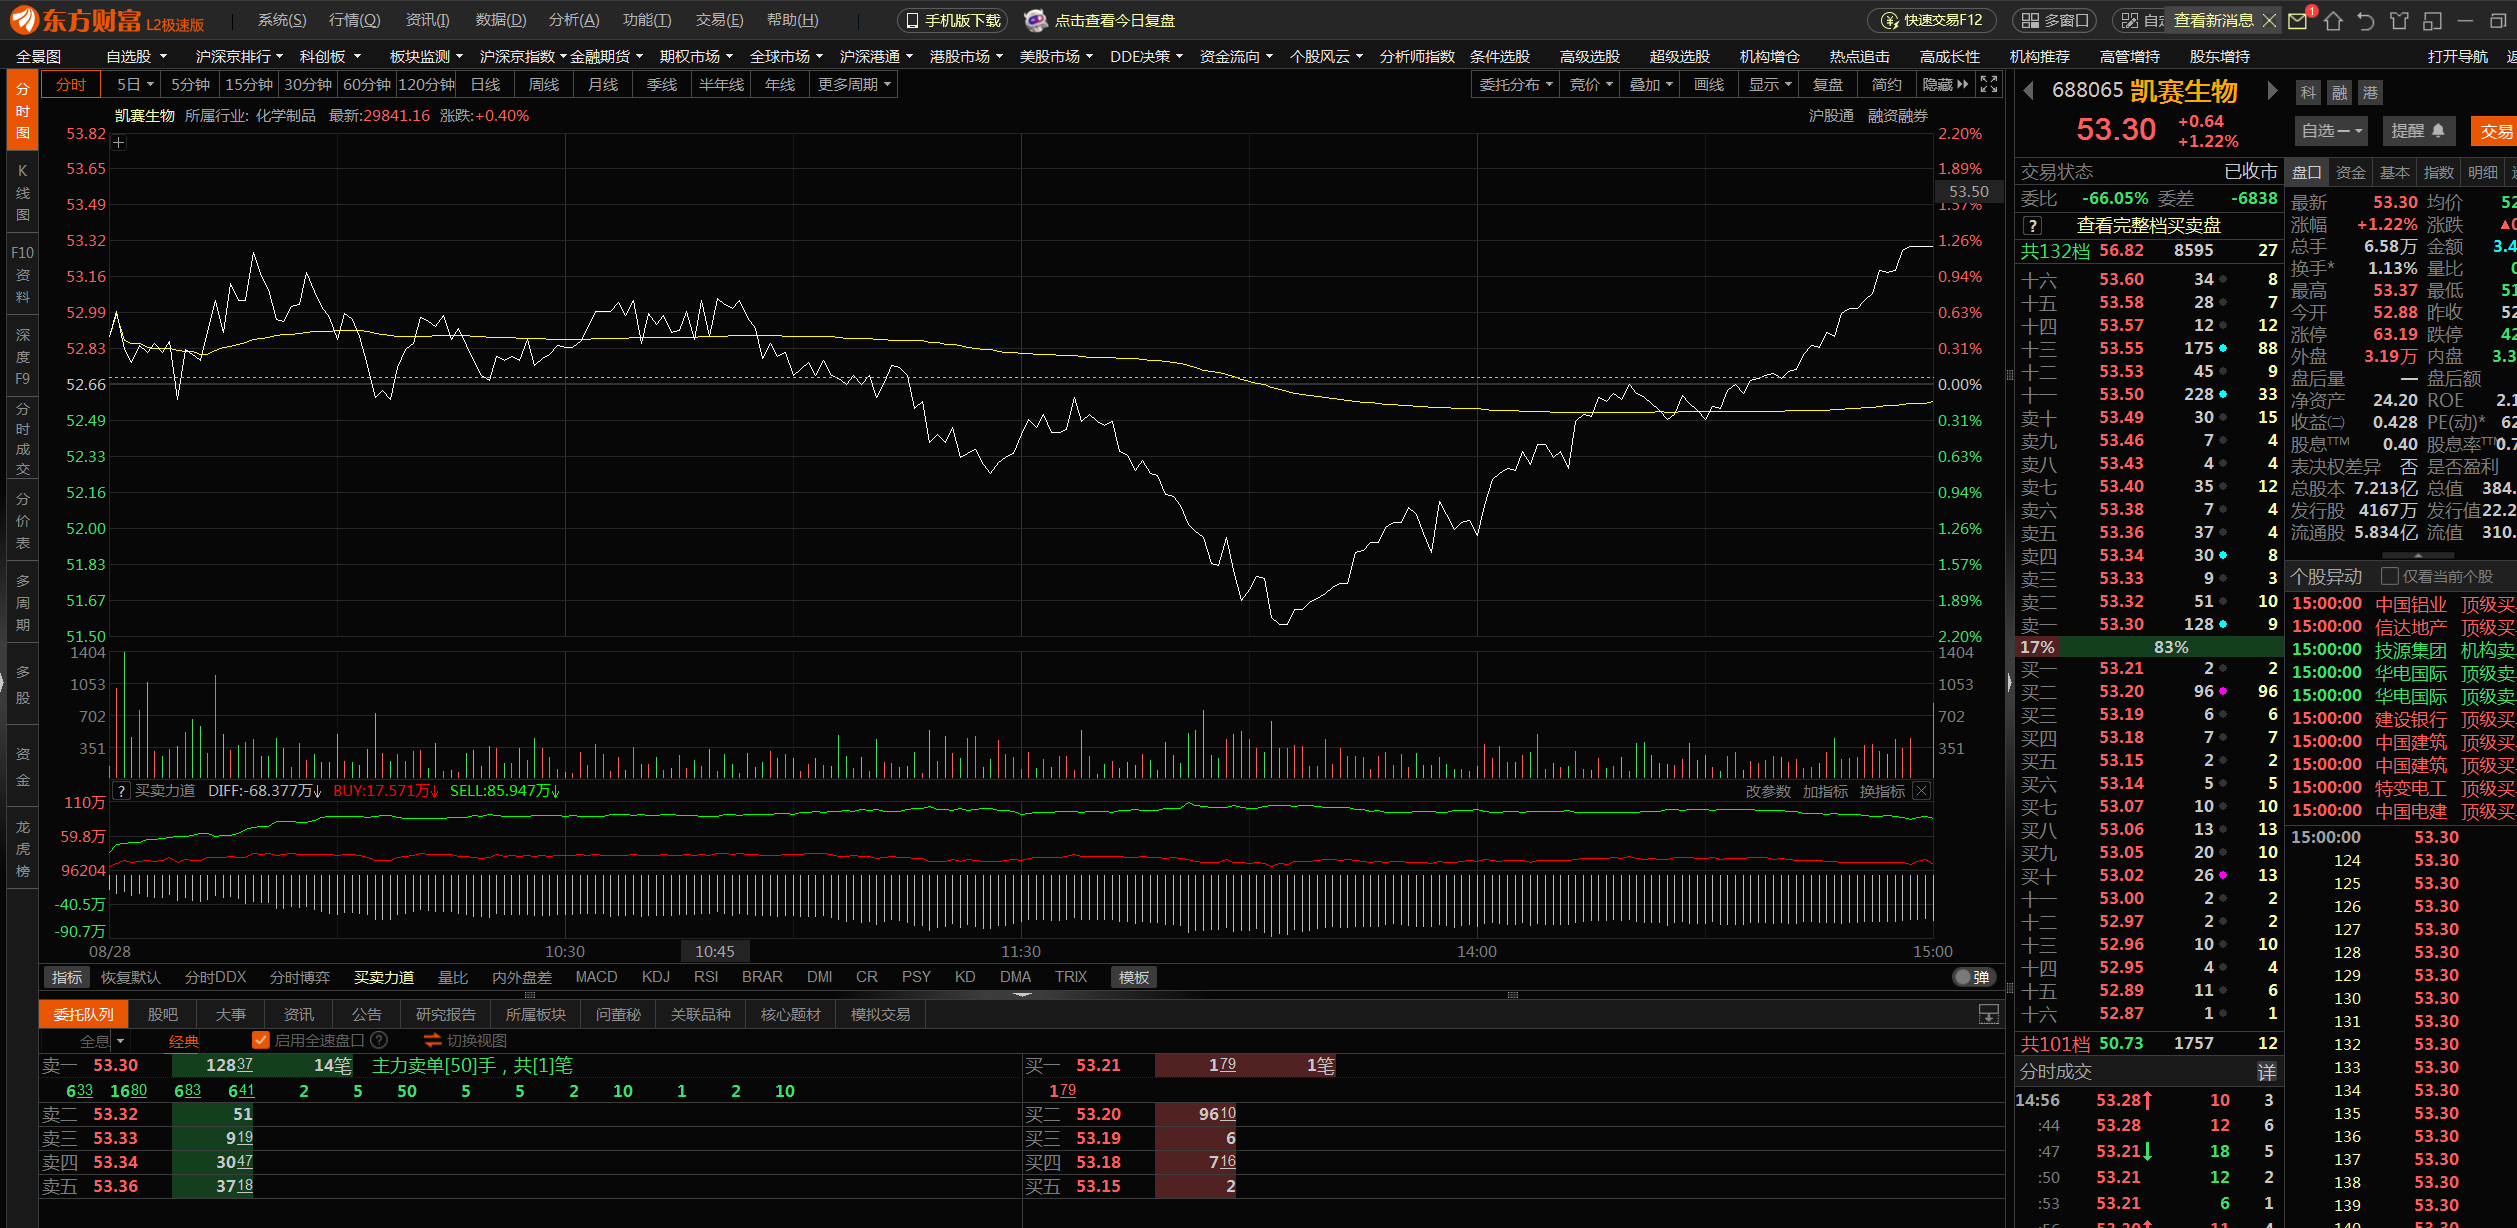Open 委托分布 dropdown
This screenshot has height=1228, width=2517.
[x=1516, y=85]
